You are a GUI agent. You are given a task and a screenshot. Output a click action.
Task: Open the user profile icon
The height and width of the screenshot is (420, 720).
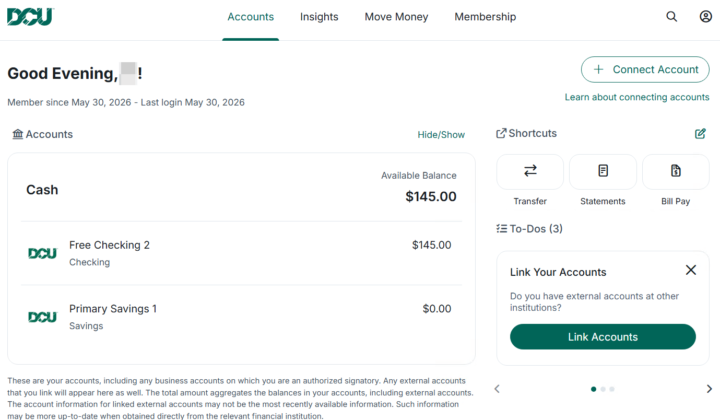705,17
